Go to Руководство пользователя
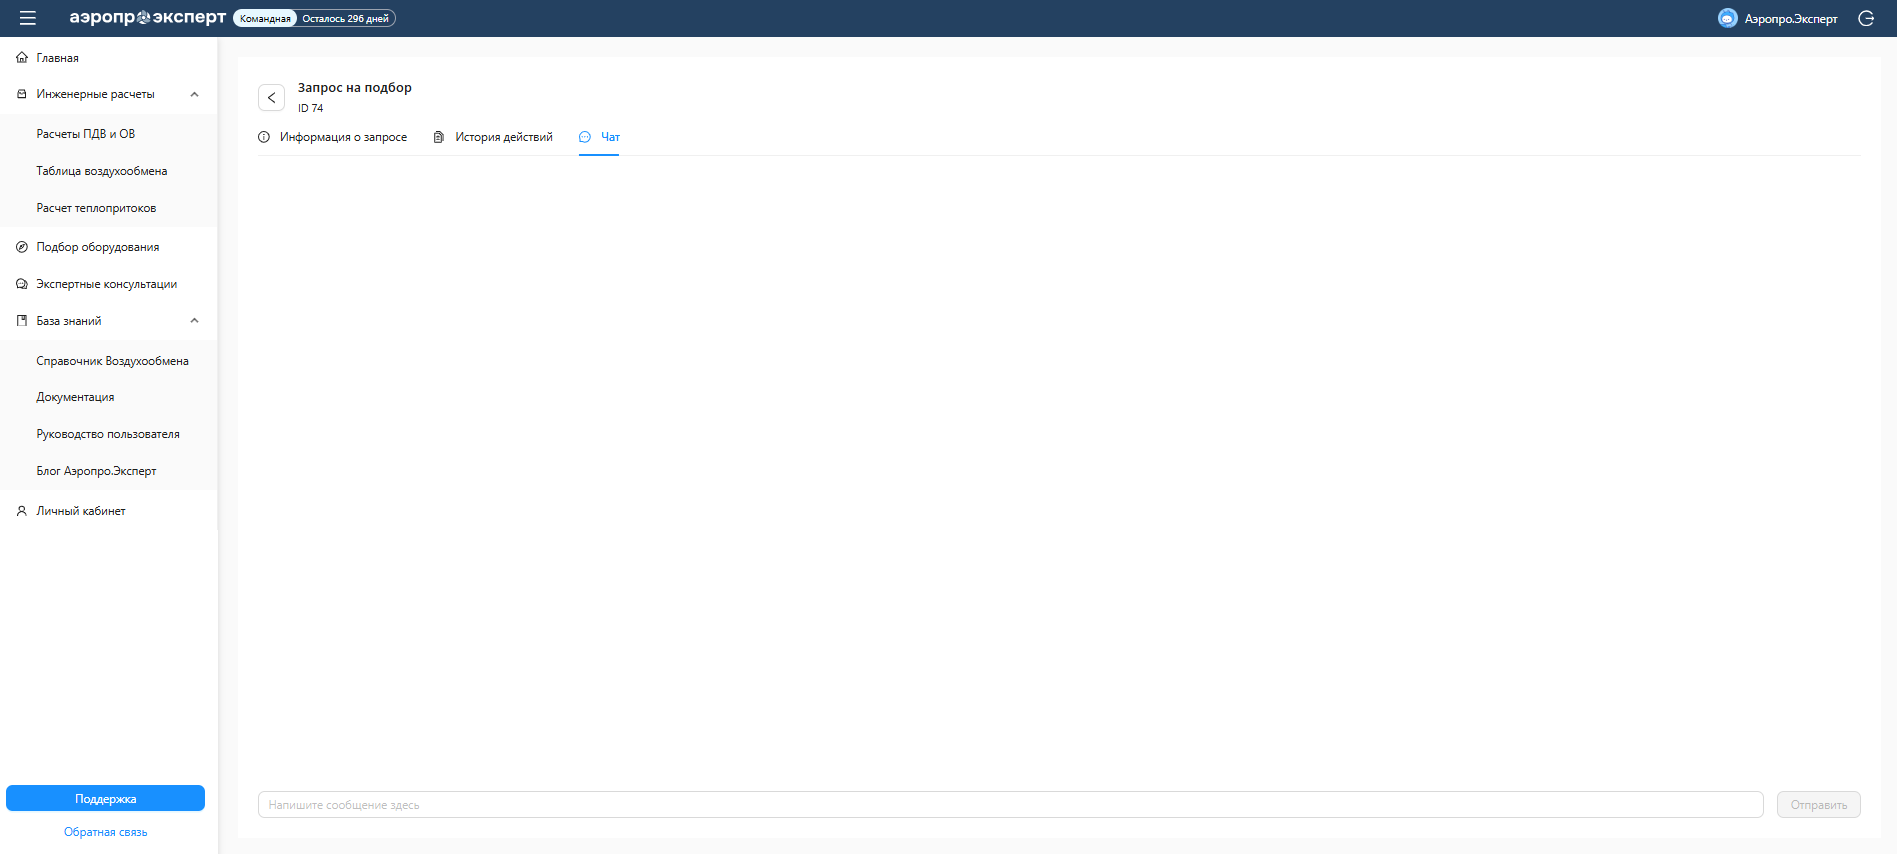 pyautogui.click(x=108, y=434)
